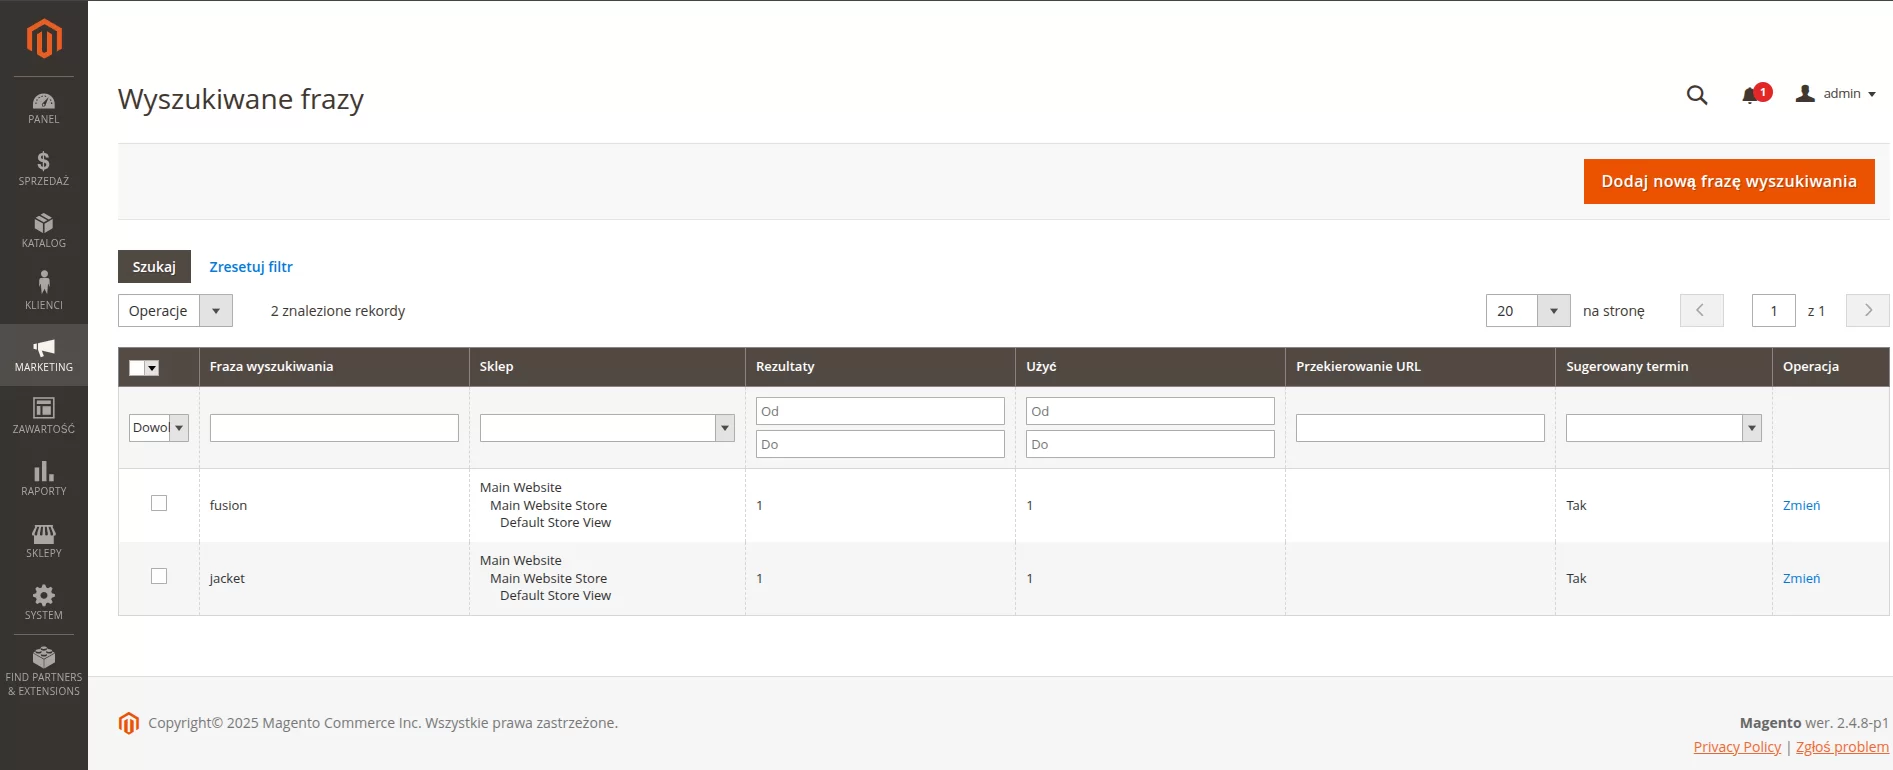This screenshot has width=1893, height=770.
Task: Open the System menu in sidebar
Action: point(44,602)
